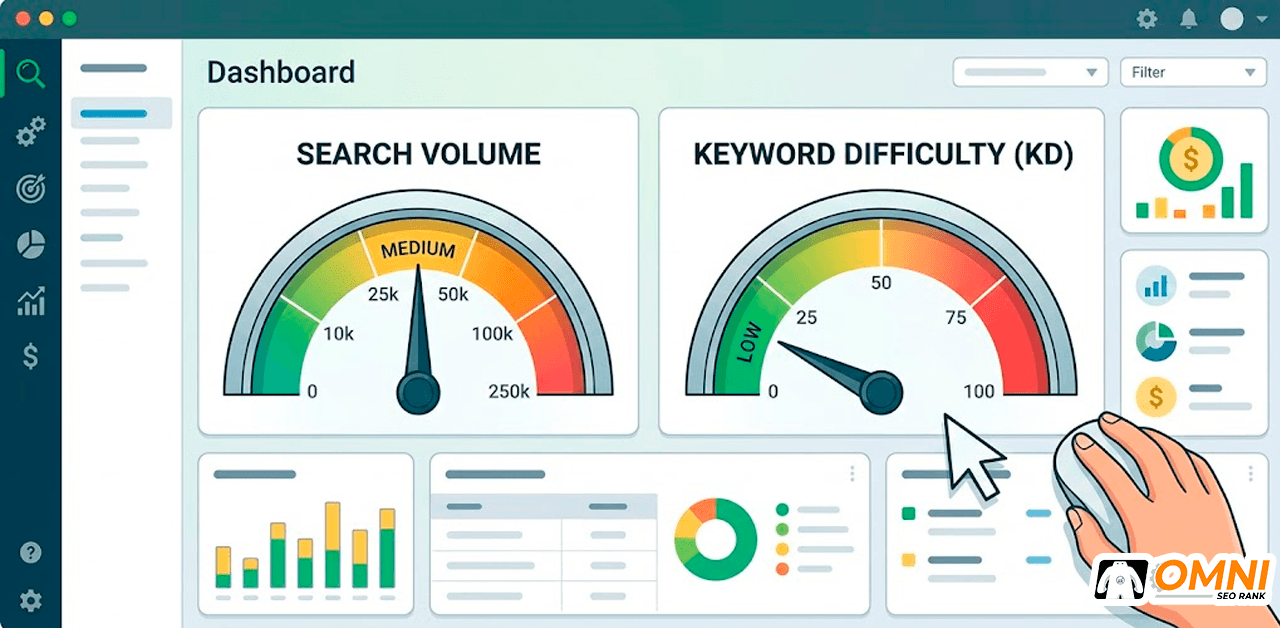Viewport: 1280px width, 628px height.
Task: Open the bottom-right card's three-dot menu
Action: pos(1250,473)
